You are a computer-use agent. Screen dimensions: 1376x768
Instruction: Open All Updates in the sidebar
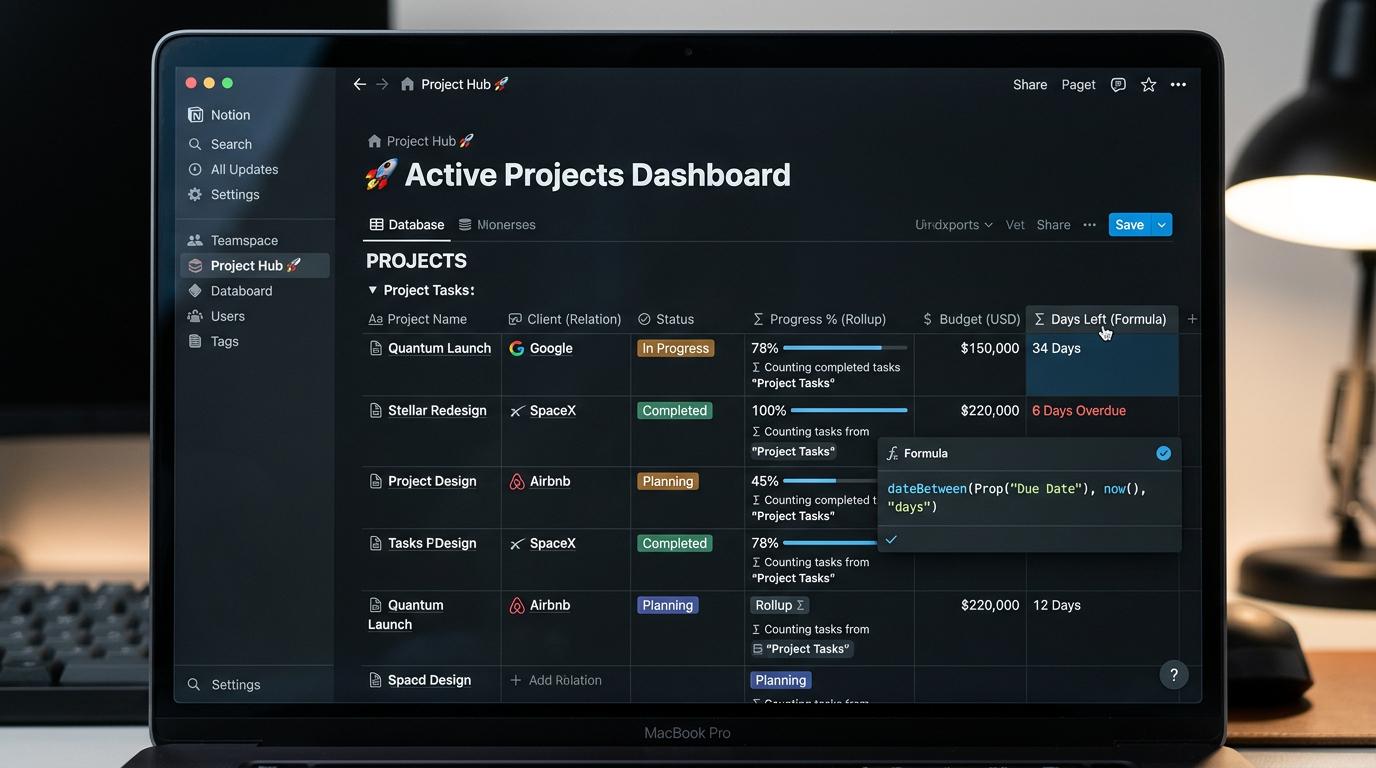click(x=234, y=169)
